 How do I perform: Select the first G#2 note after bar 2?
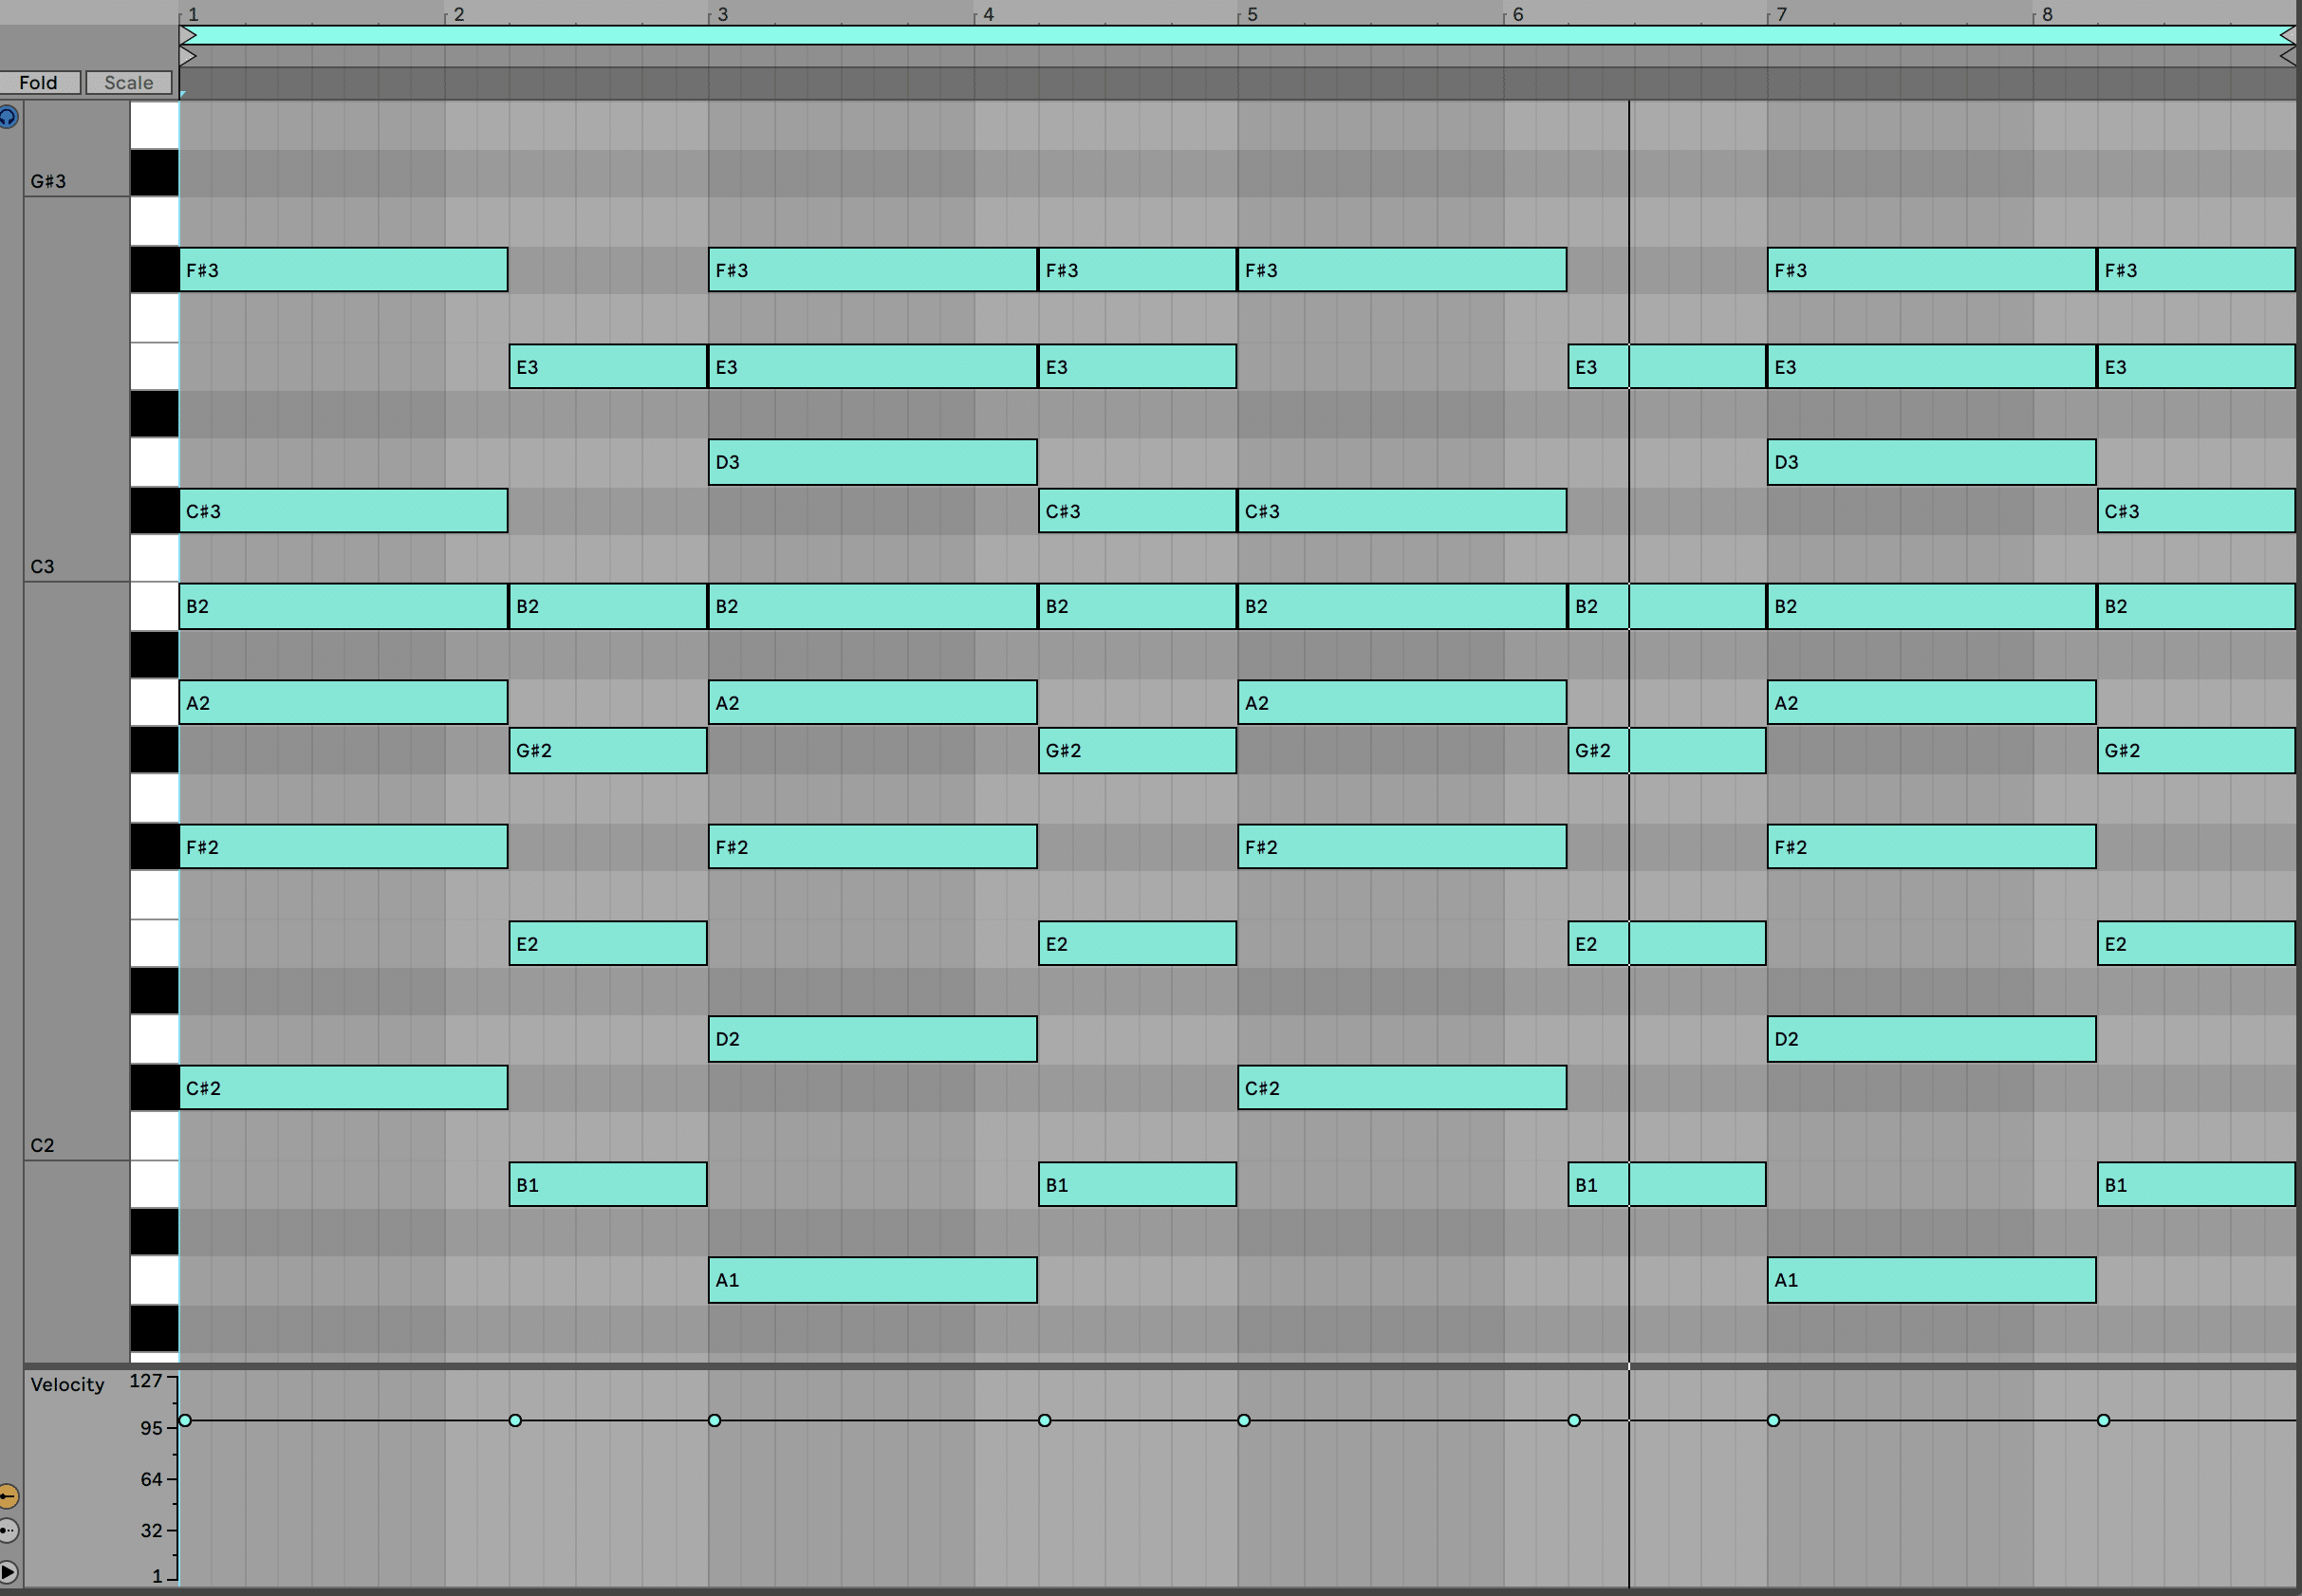tap(608, 751)
